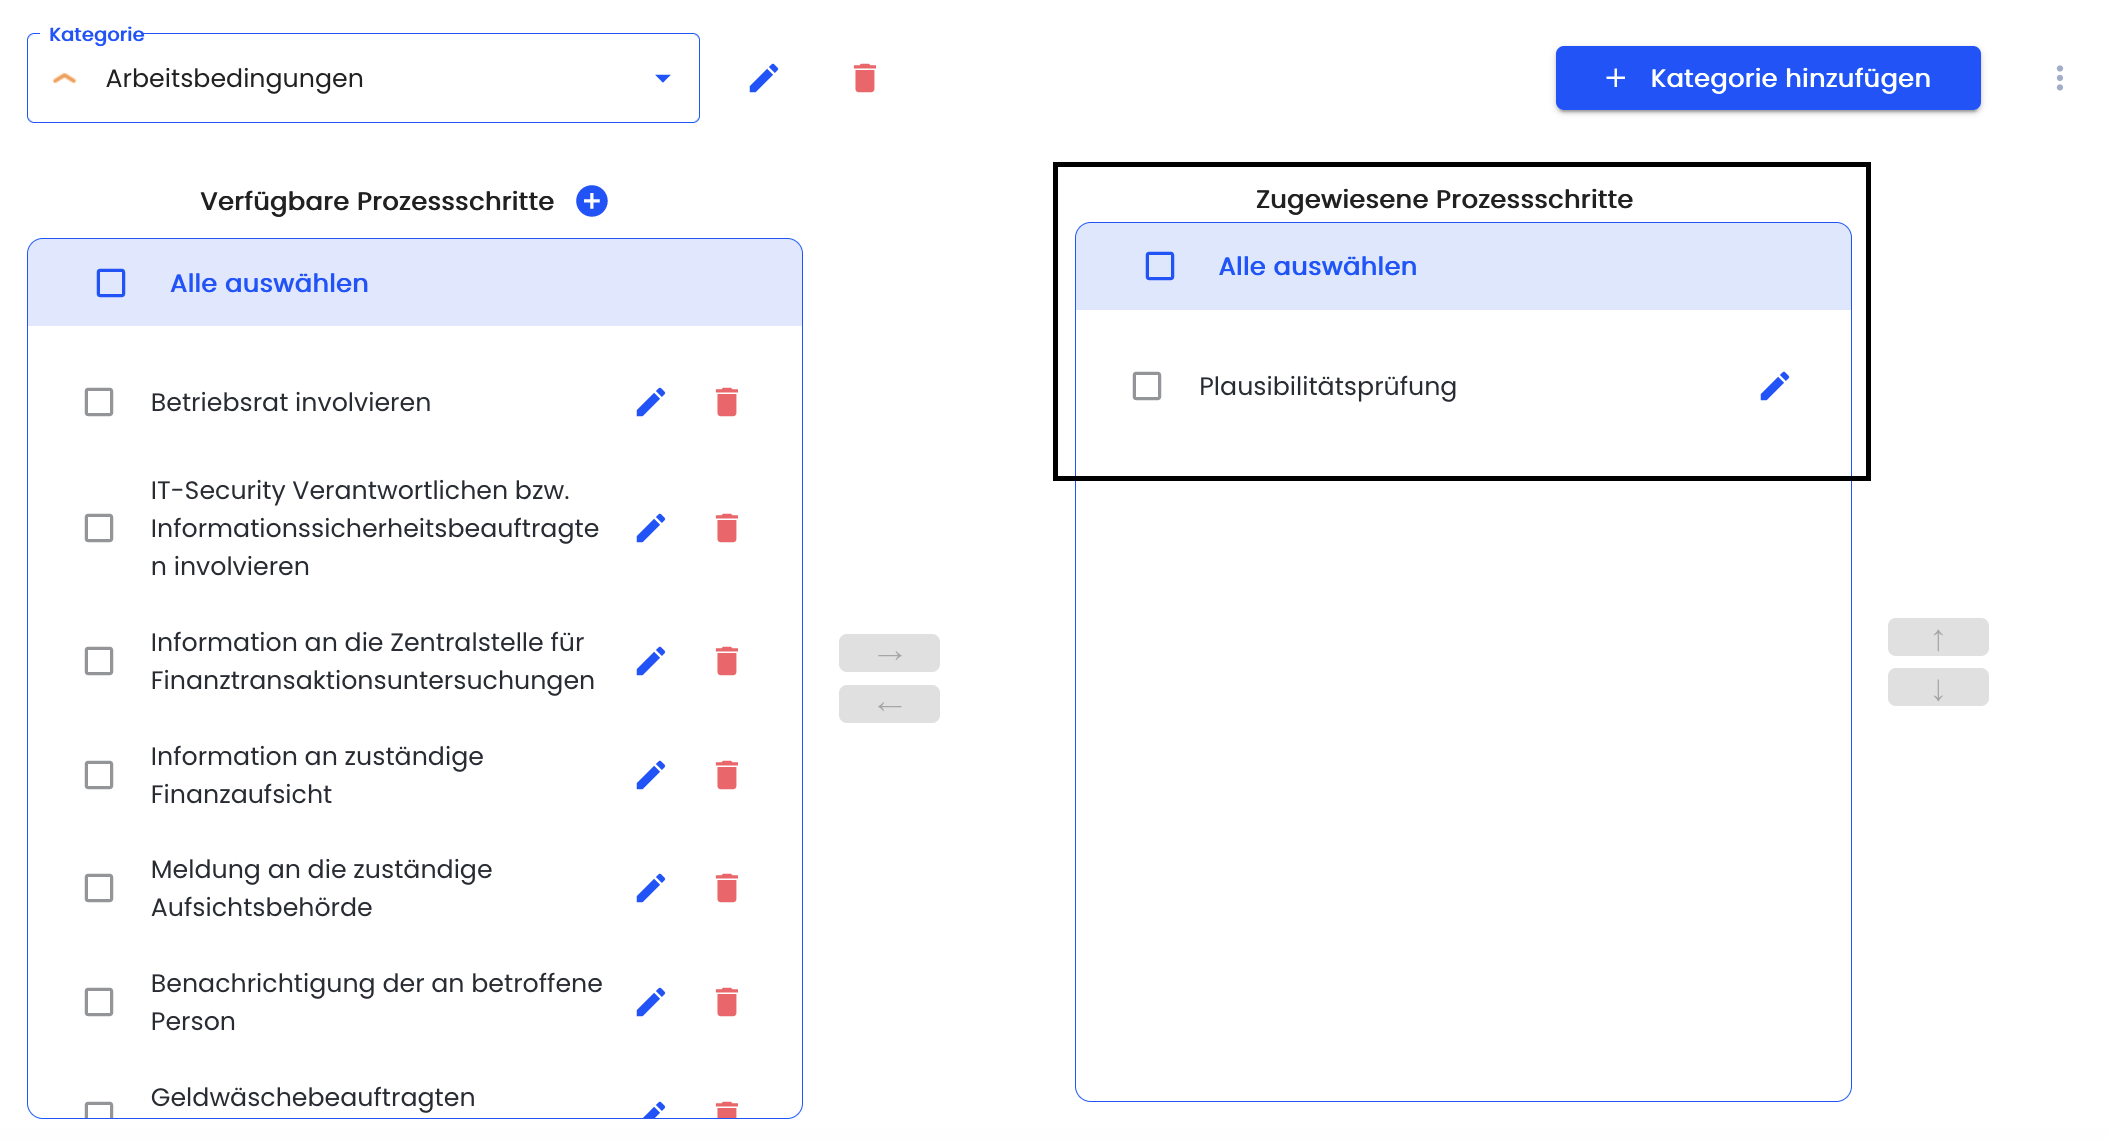Delete 'Meldung an die zuständige Aufsichtsbehörde'
Viewport: 2108px width, 1140px height.
[x=727, y=888]
